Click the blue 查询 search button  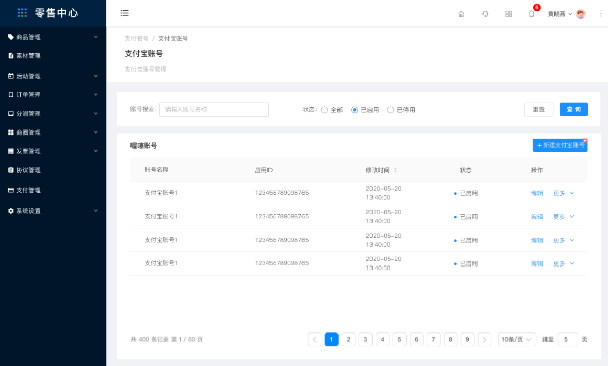(x=574, y=110)
